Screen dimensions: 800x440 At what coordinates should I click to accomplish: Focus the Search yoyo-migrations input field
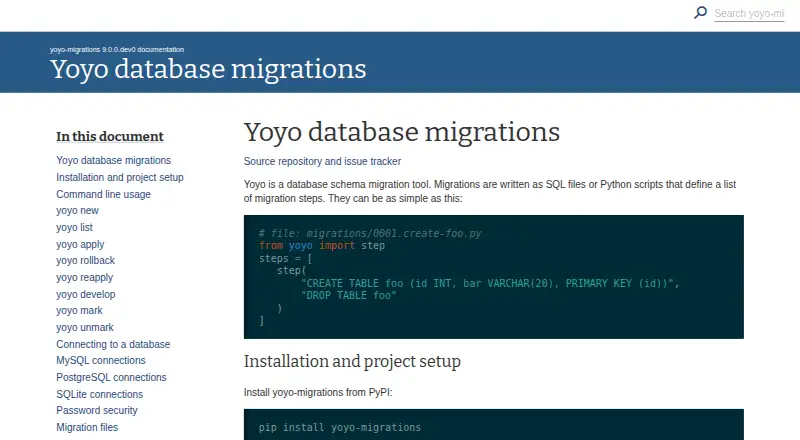tap(749, 13)
